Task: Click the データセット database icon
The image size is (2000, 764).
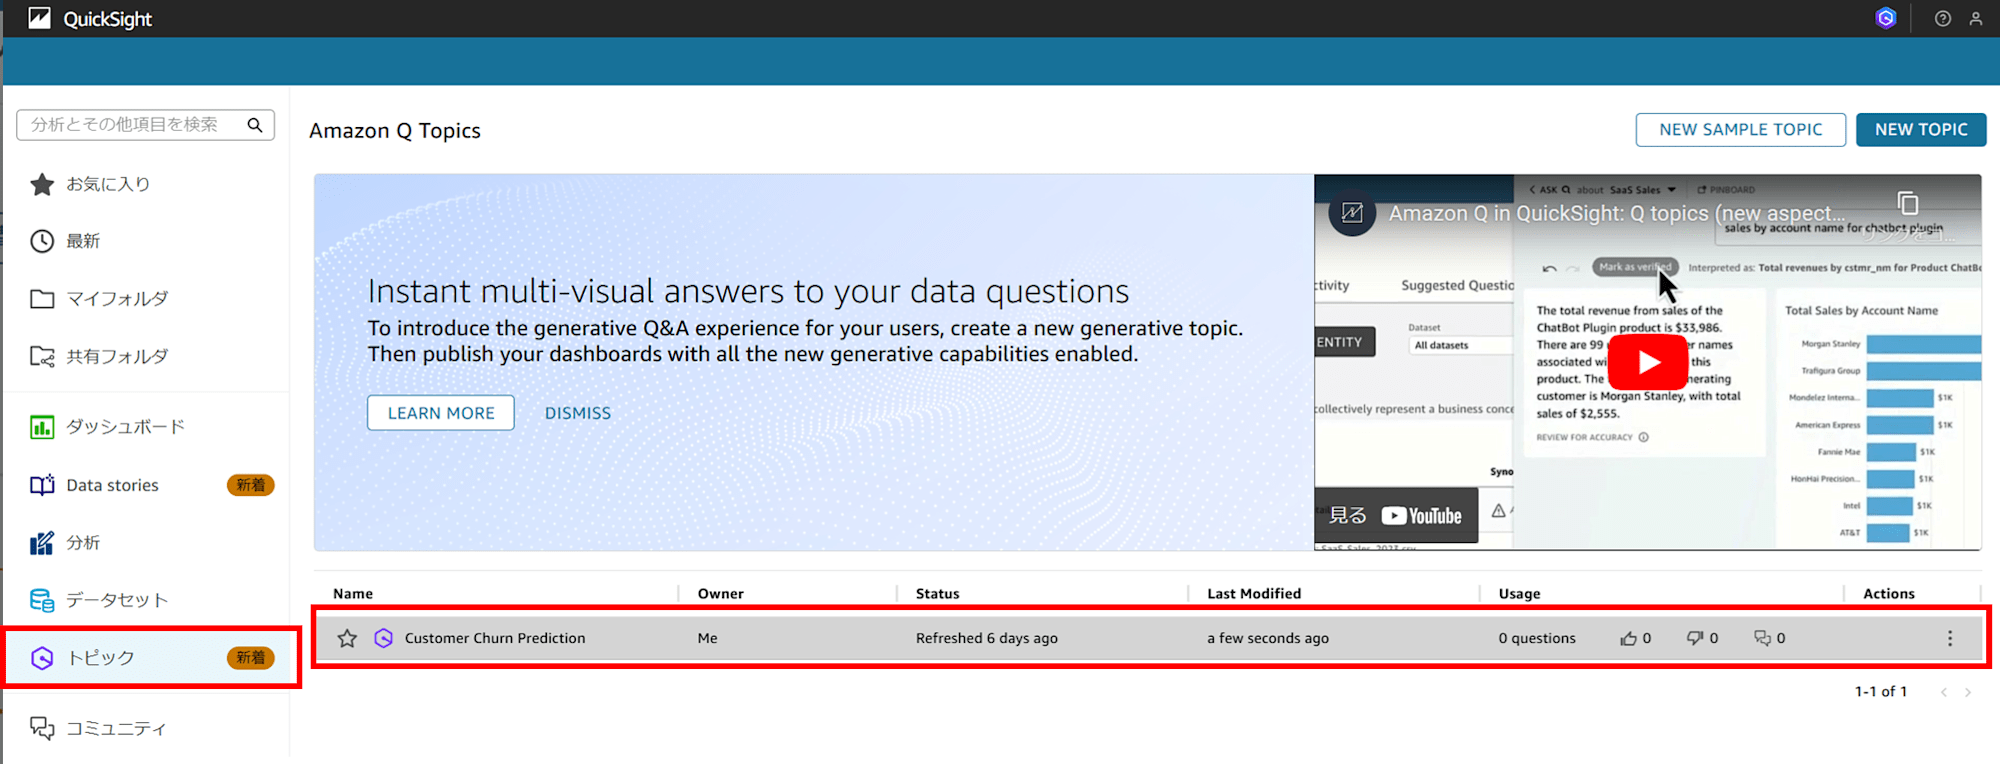Action: click(x=42, y=600)
